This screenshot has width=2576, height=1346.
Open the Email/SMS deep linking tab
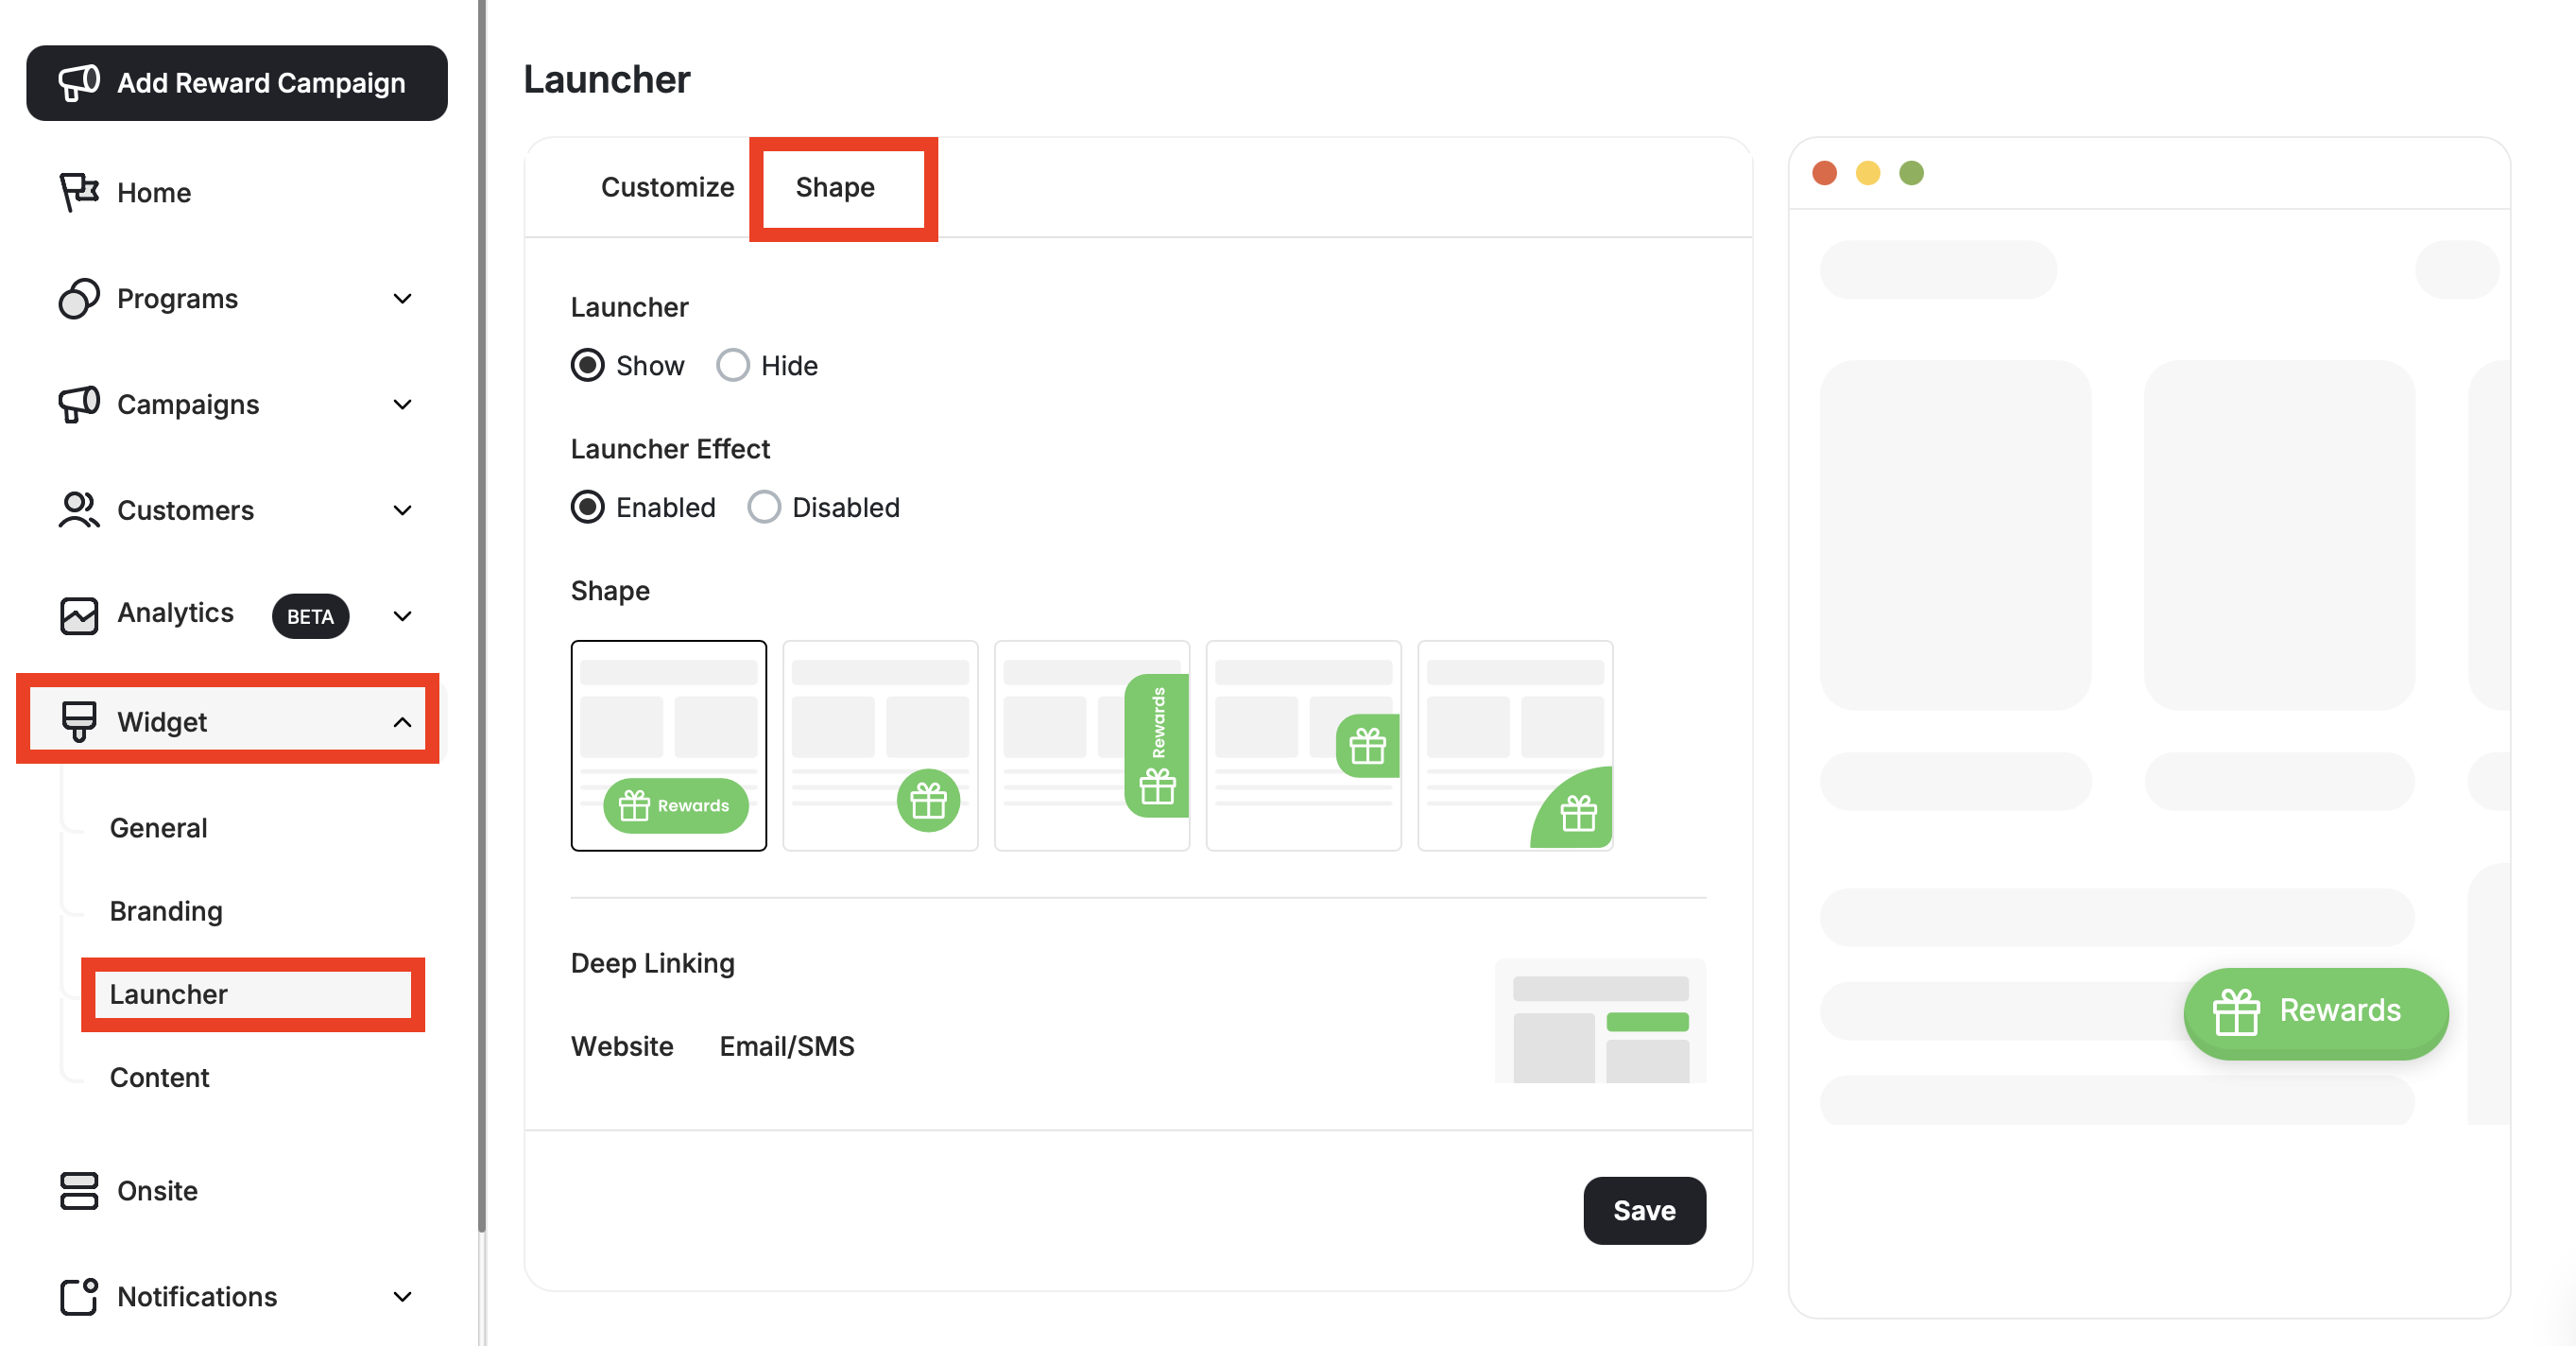(786, 1046)
